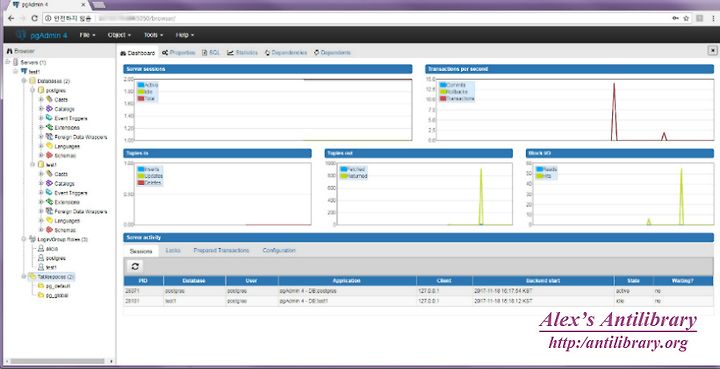Click the Languages icon under the test1 database
This screenshot has height=369, width=720.
click(50, 220)
